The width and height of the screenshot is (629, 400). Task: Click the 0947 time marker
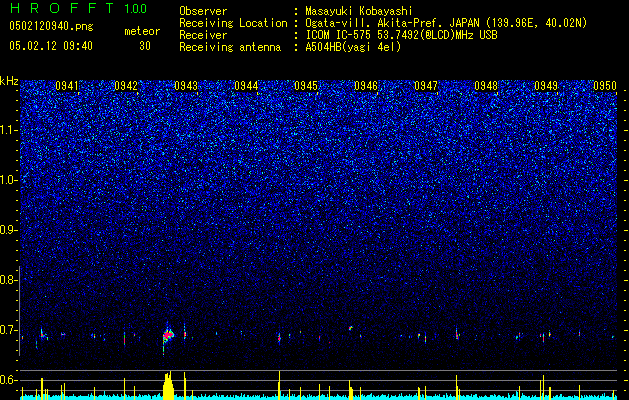426,86
